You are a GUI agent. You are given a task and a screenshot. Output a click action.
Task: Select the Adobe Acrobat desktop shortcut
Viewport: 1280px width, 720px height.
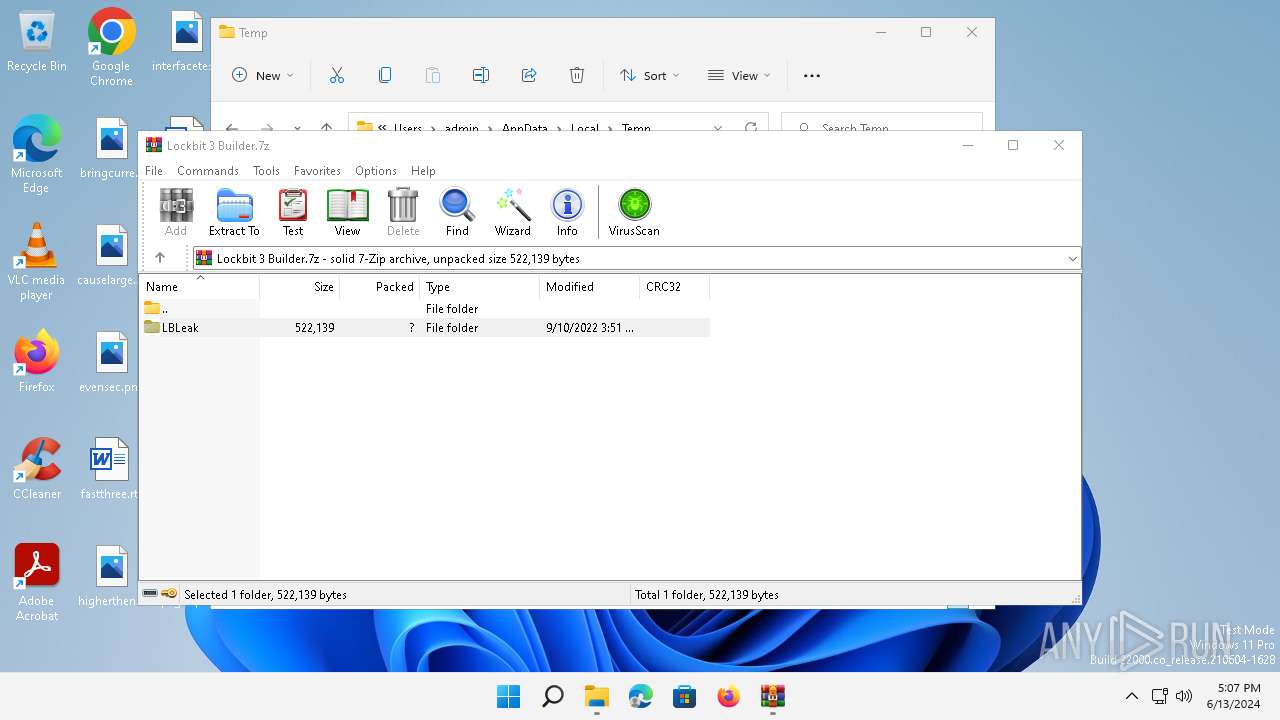[x=37, y=582]
